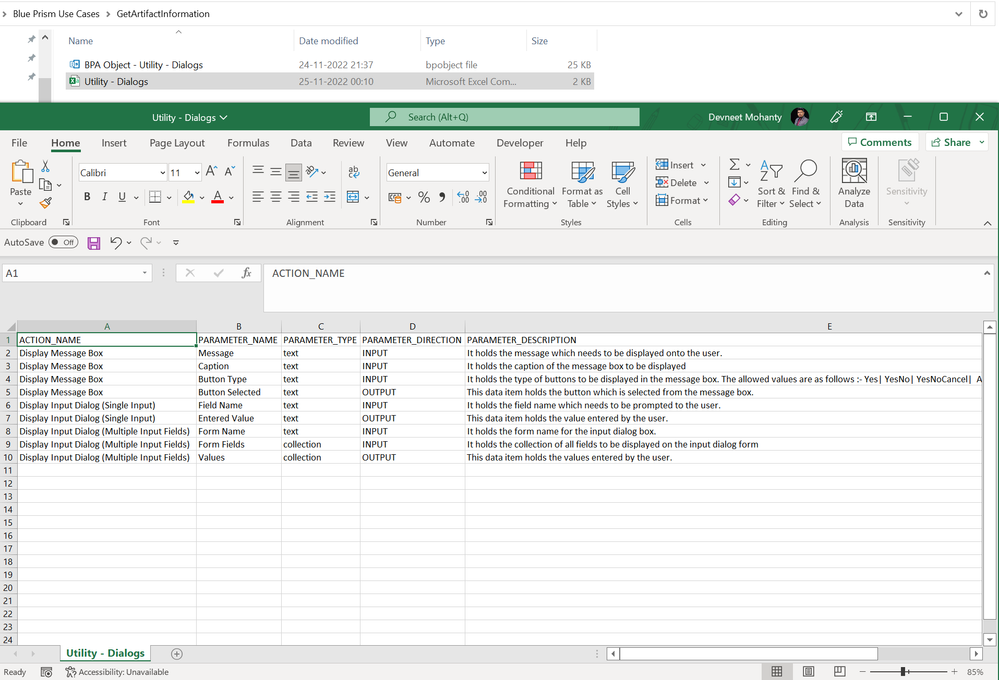Open the Analyze Data tool
The width and height of the screenshot is (999, 680).
pyautogui.click(x=853, y=184)
